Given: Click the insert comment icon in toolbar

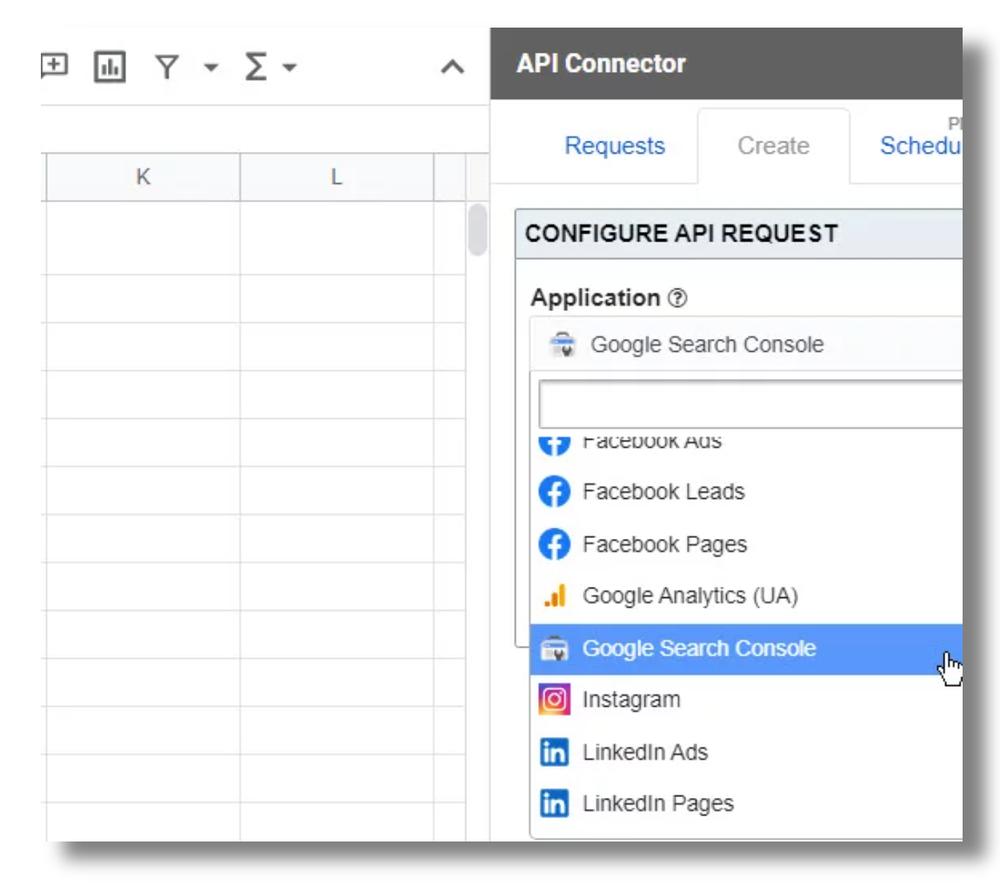Looking at the screenshot, I should pos(55,66).
